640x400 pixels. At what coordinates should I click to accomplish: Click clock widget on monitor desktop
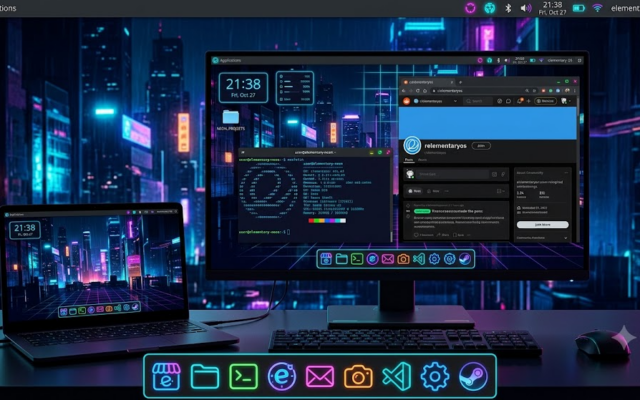pos(243,88)
